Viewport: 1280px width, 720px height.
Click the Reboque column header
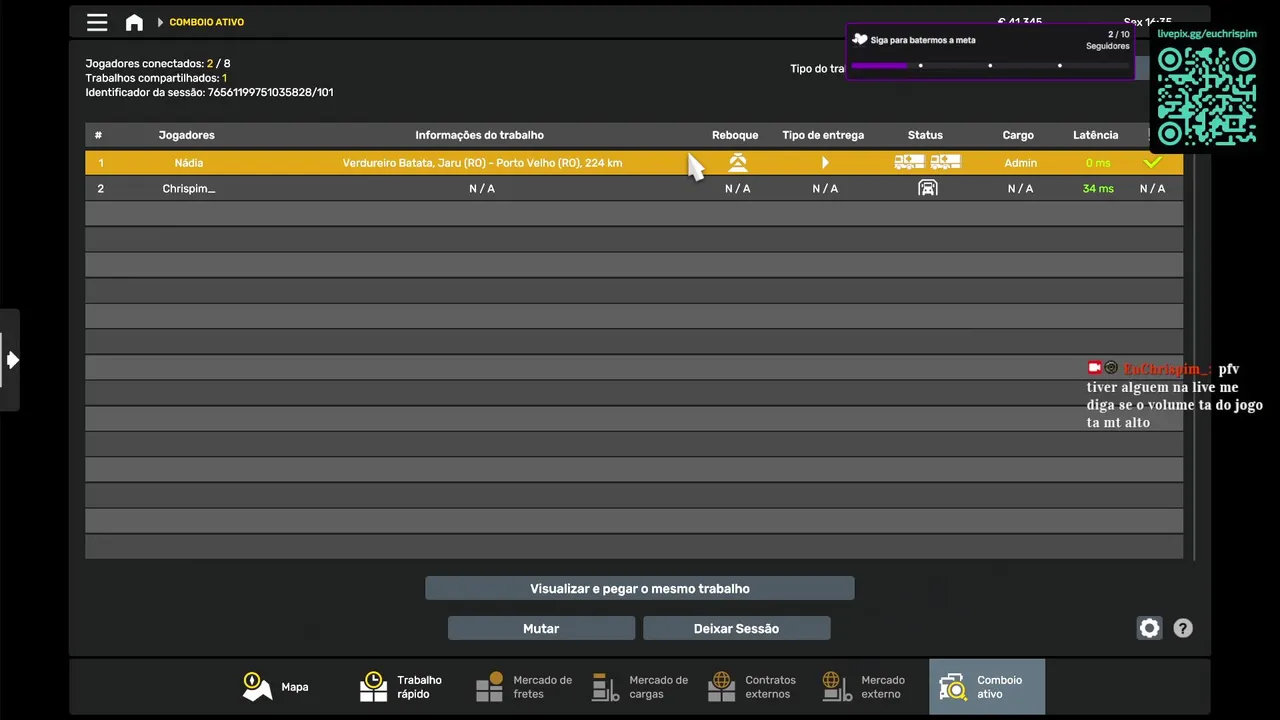tap(735, 135)
